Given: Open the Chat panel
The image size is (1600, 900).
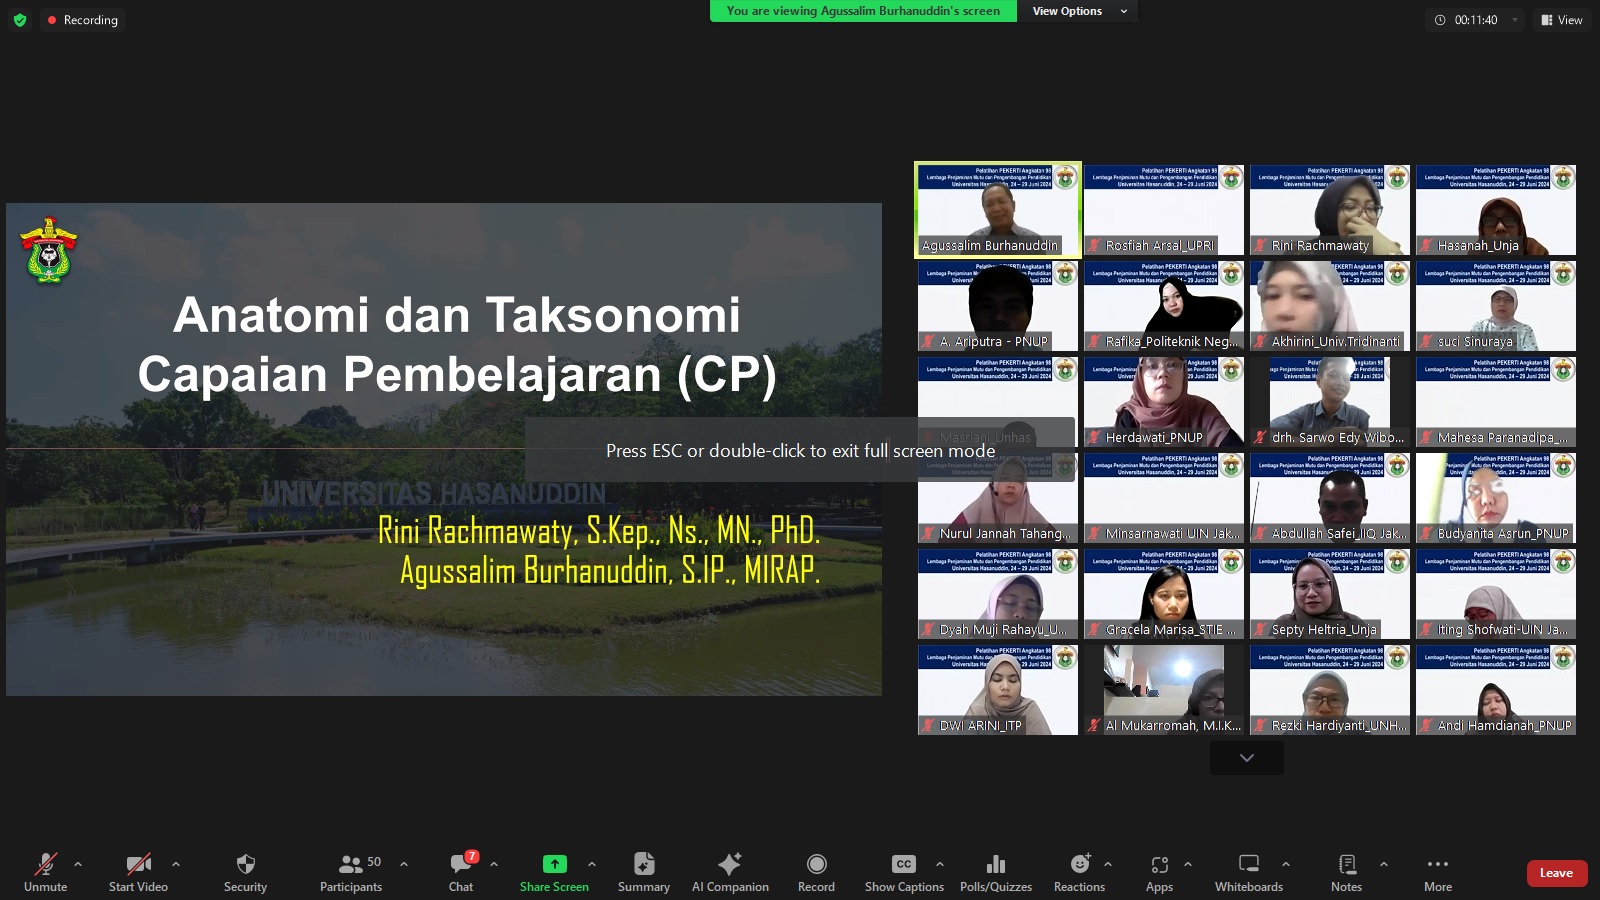Looking at the screenshot, I should [461, 872].
